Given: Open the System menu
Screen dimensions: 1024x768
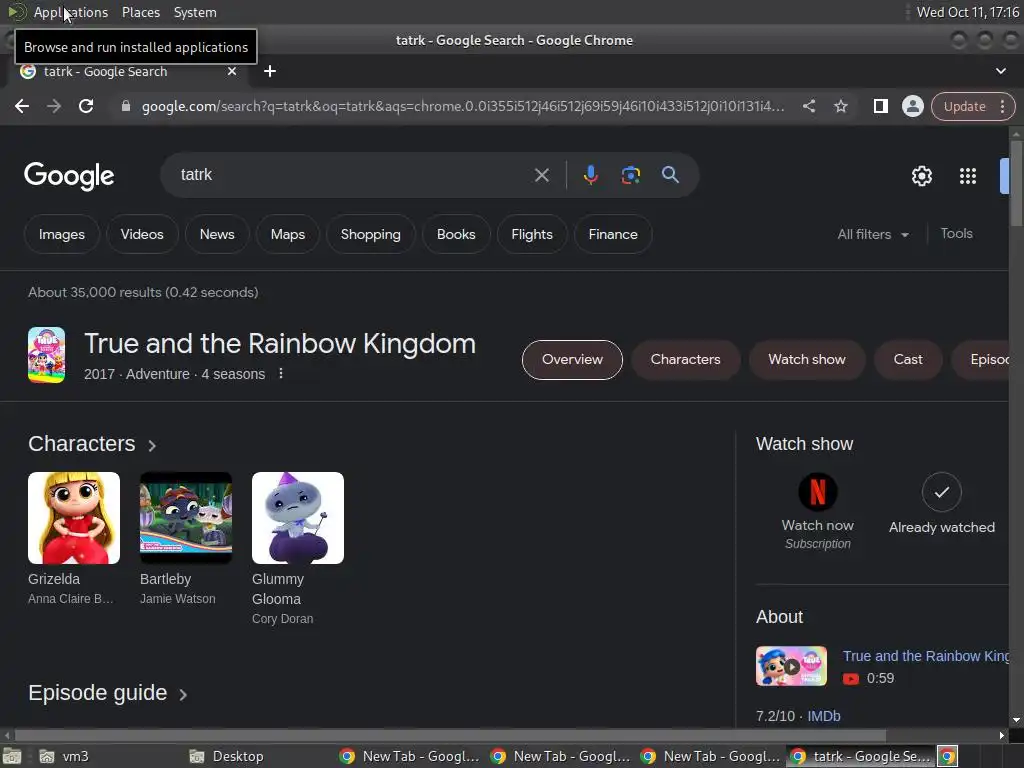Looking at the screenshot, I should (195, 12).
